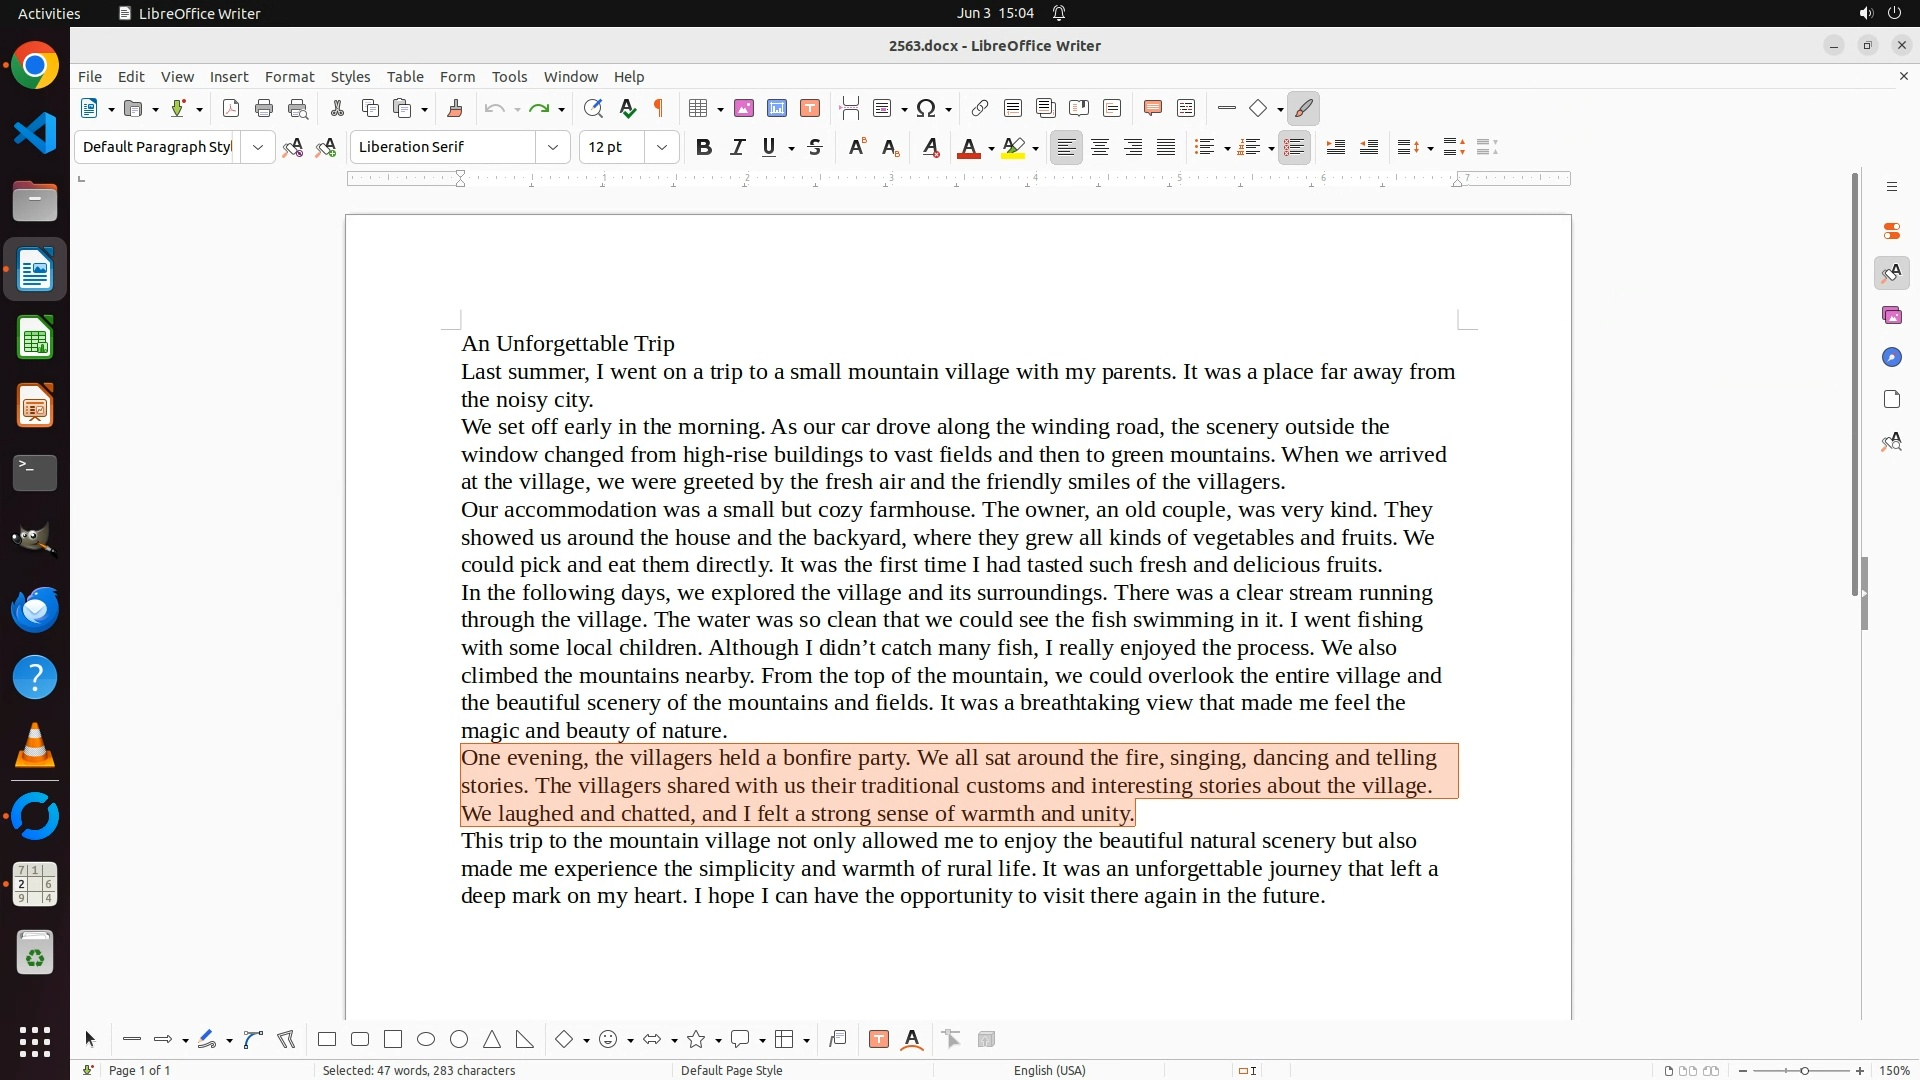Expand the font name dropdown

click(553, 147)
